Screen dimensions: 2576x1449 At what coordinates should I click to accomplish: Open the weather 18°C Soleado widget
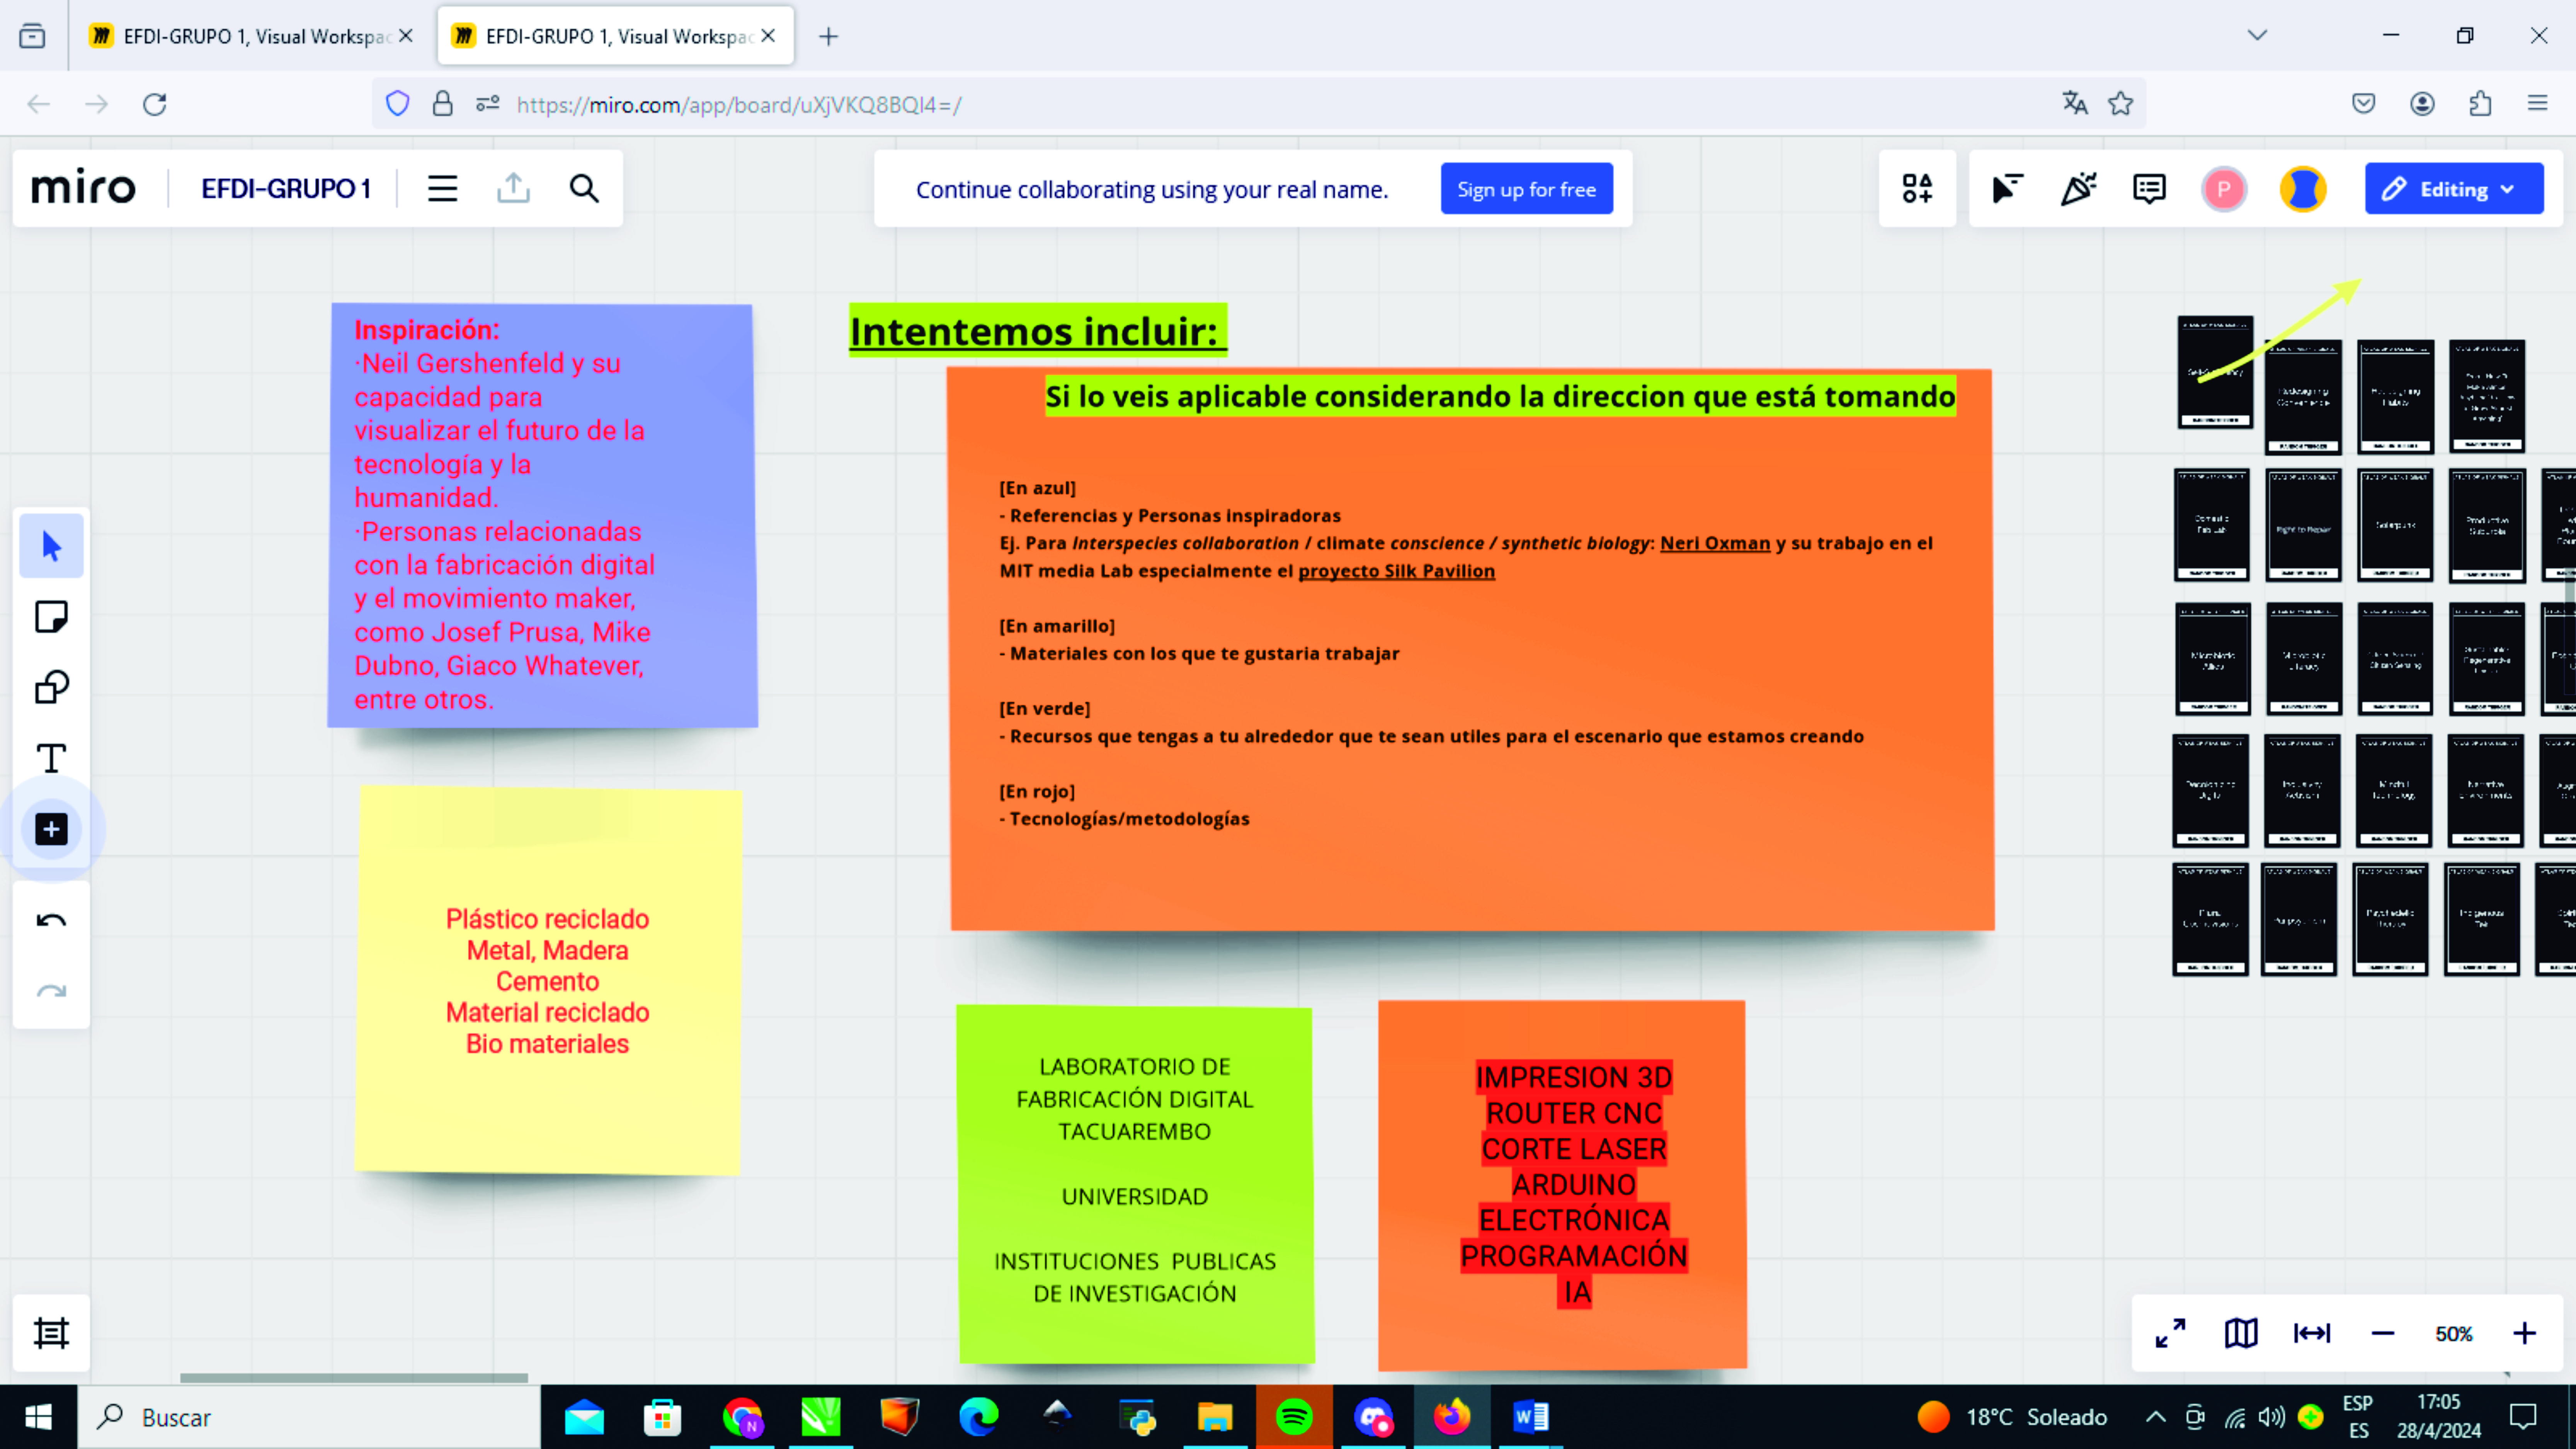[2012, 1417]
